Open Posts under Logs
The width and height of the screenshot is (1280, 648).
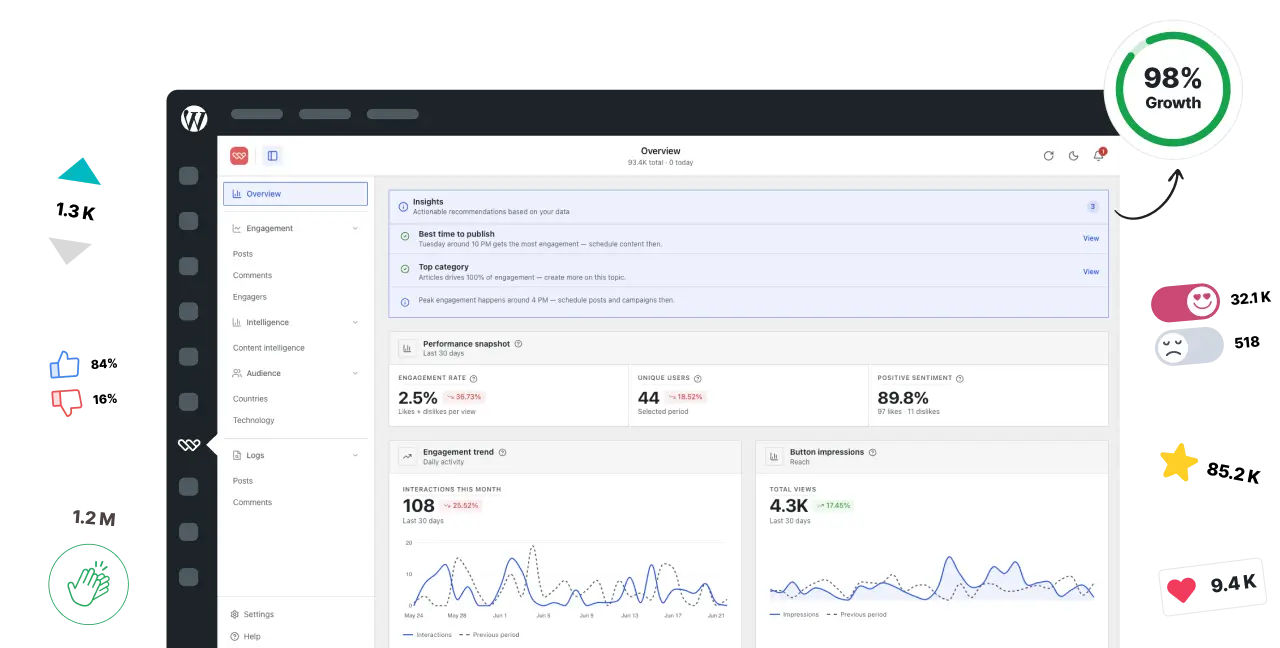click(x=243, y=481)
